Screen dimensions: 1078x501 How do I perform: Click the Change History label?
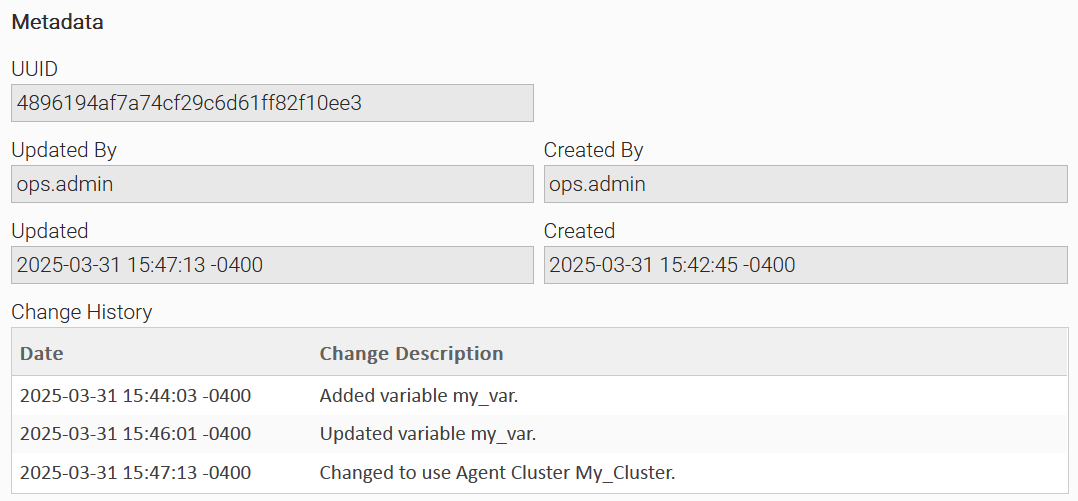click(82, 312)
